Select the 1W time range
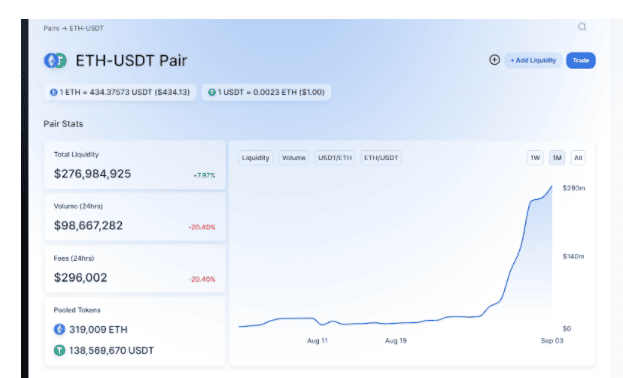This screenshot has width=623, height=378. (x=535, y=158)
